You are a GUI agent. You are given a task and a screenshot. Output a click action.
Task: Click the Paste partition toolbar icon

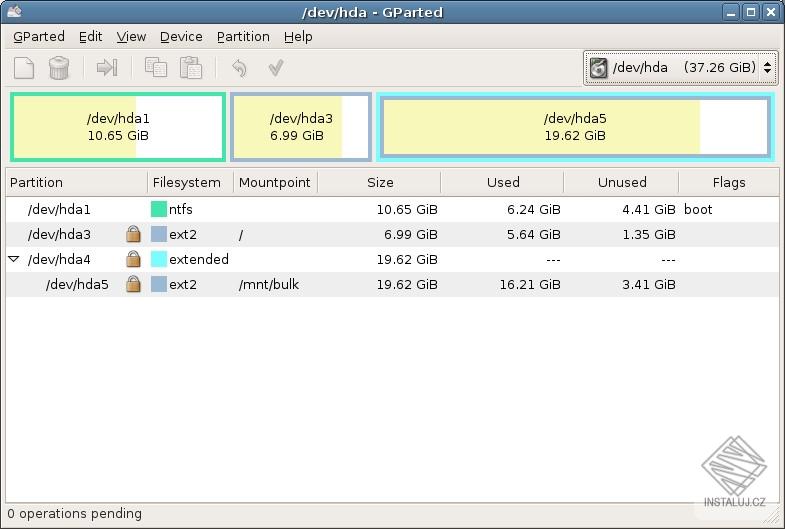(x=191, y=68)
